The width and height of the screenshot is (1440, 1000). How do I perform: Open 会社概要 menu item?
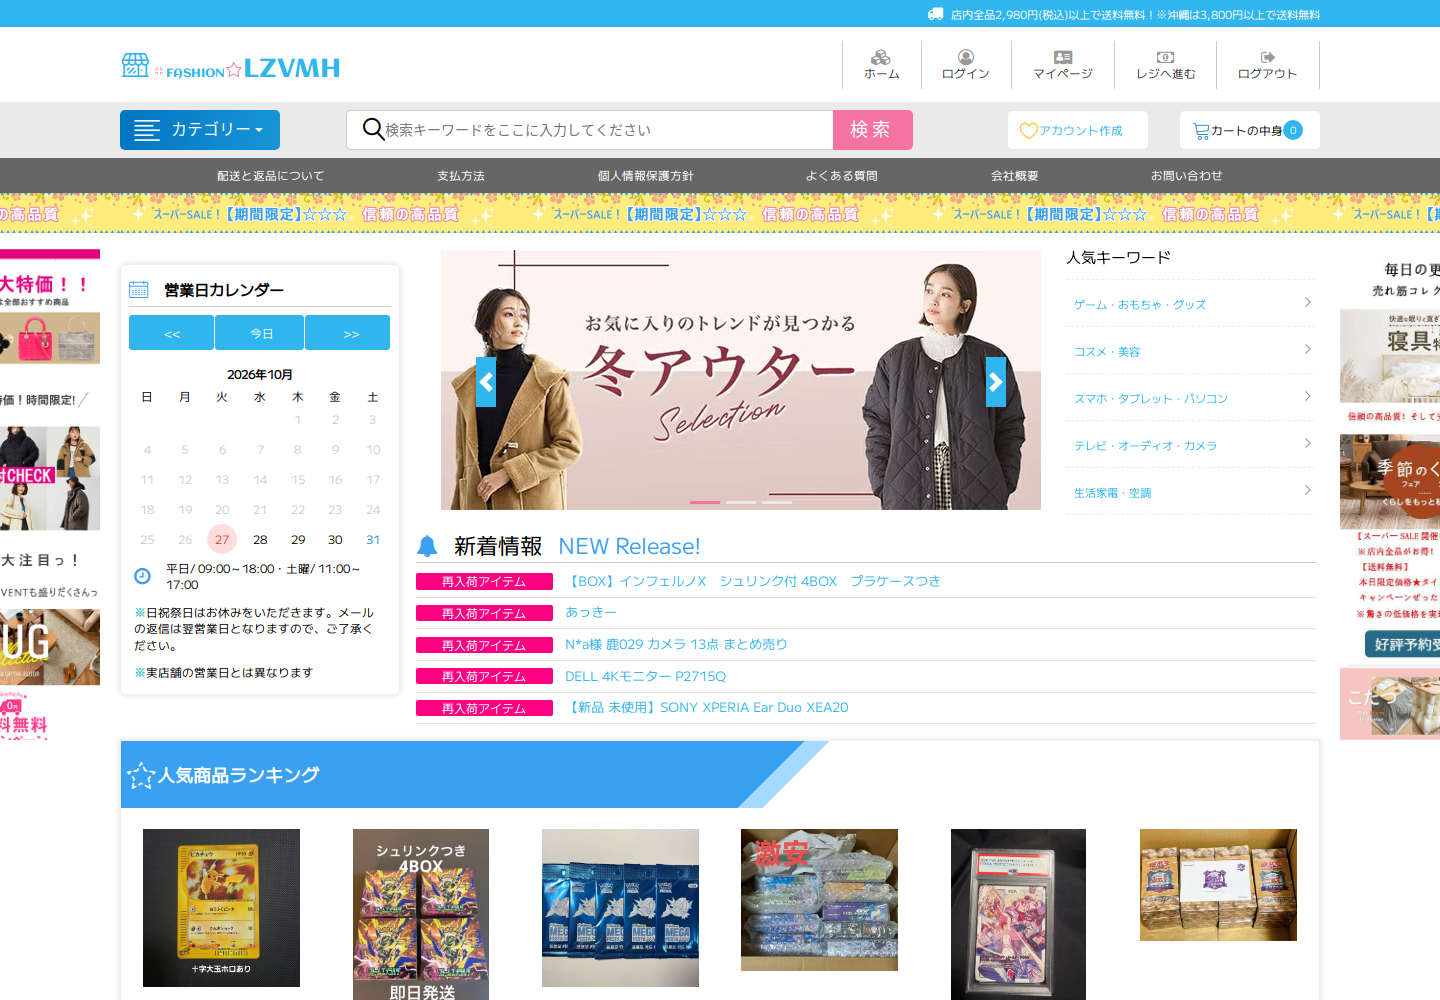[1015, 176]
